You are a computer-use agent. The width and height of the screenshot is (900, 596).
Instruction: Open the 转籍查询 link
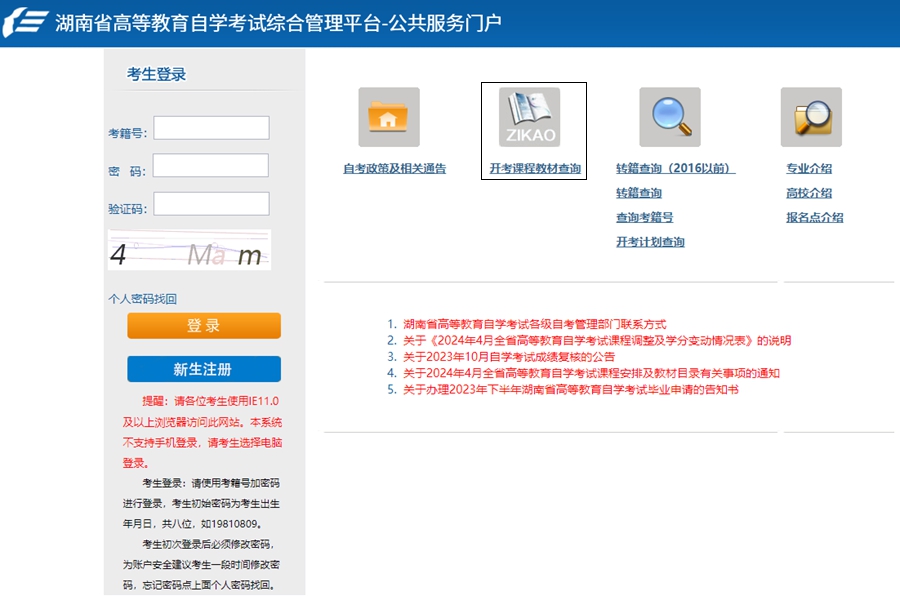(x=639, y=193)
